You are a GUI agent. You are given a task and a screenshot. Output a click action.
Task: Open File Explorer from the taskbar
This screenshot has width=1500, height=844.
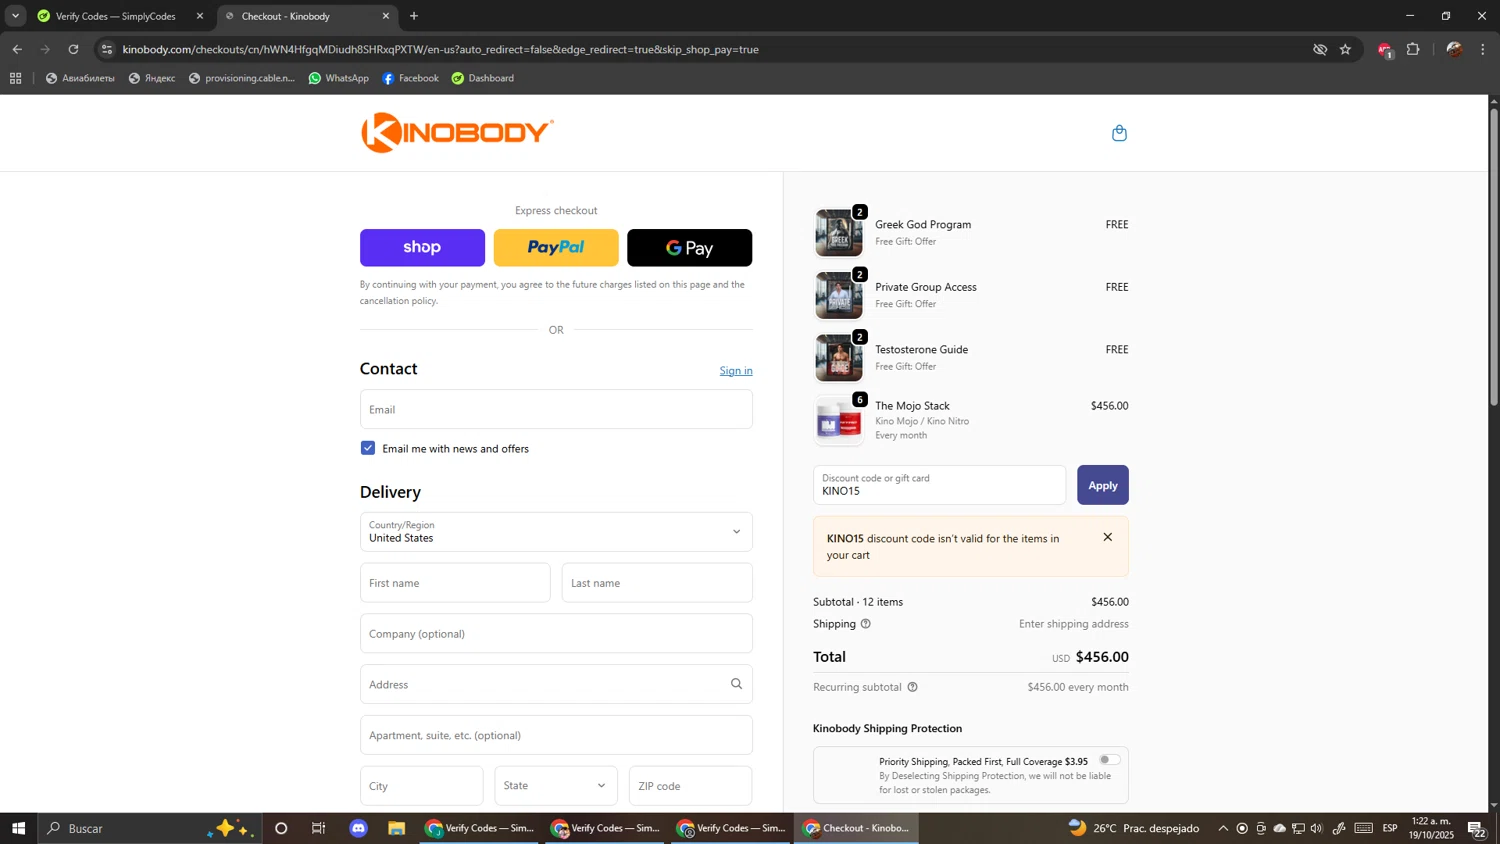(397, 828)
